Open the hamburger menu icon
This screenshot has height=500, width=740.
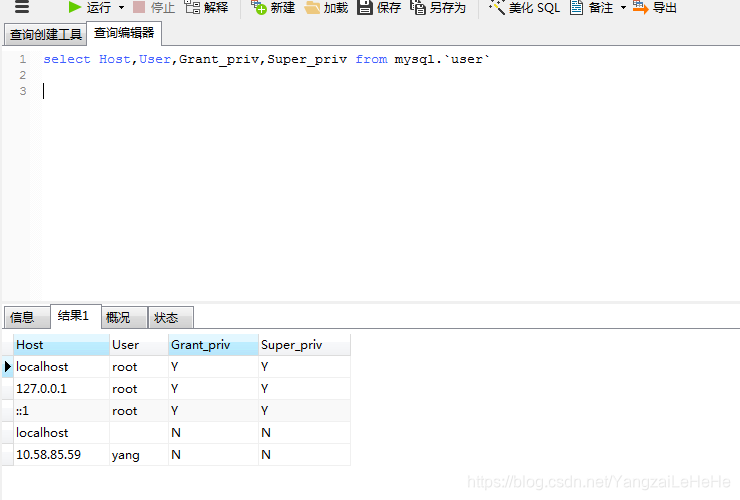pos(22,7)
